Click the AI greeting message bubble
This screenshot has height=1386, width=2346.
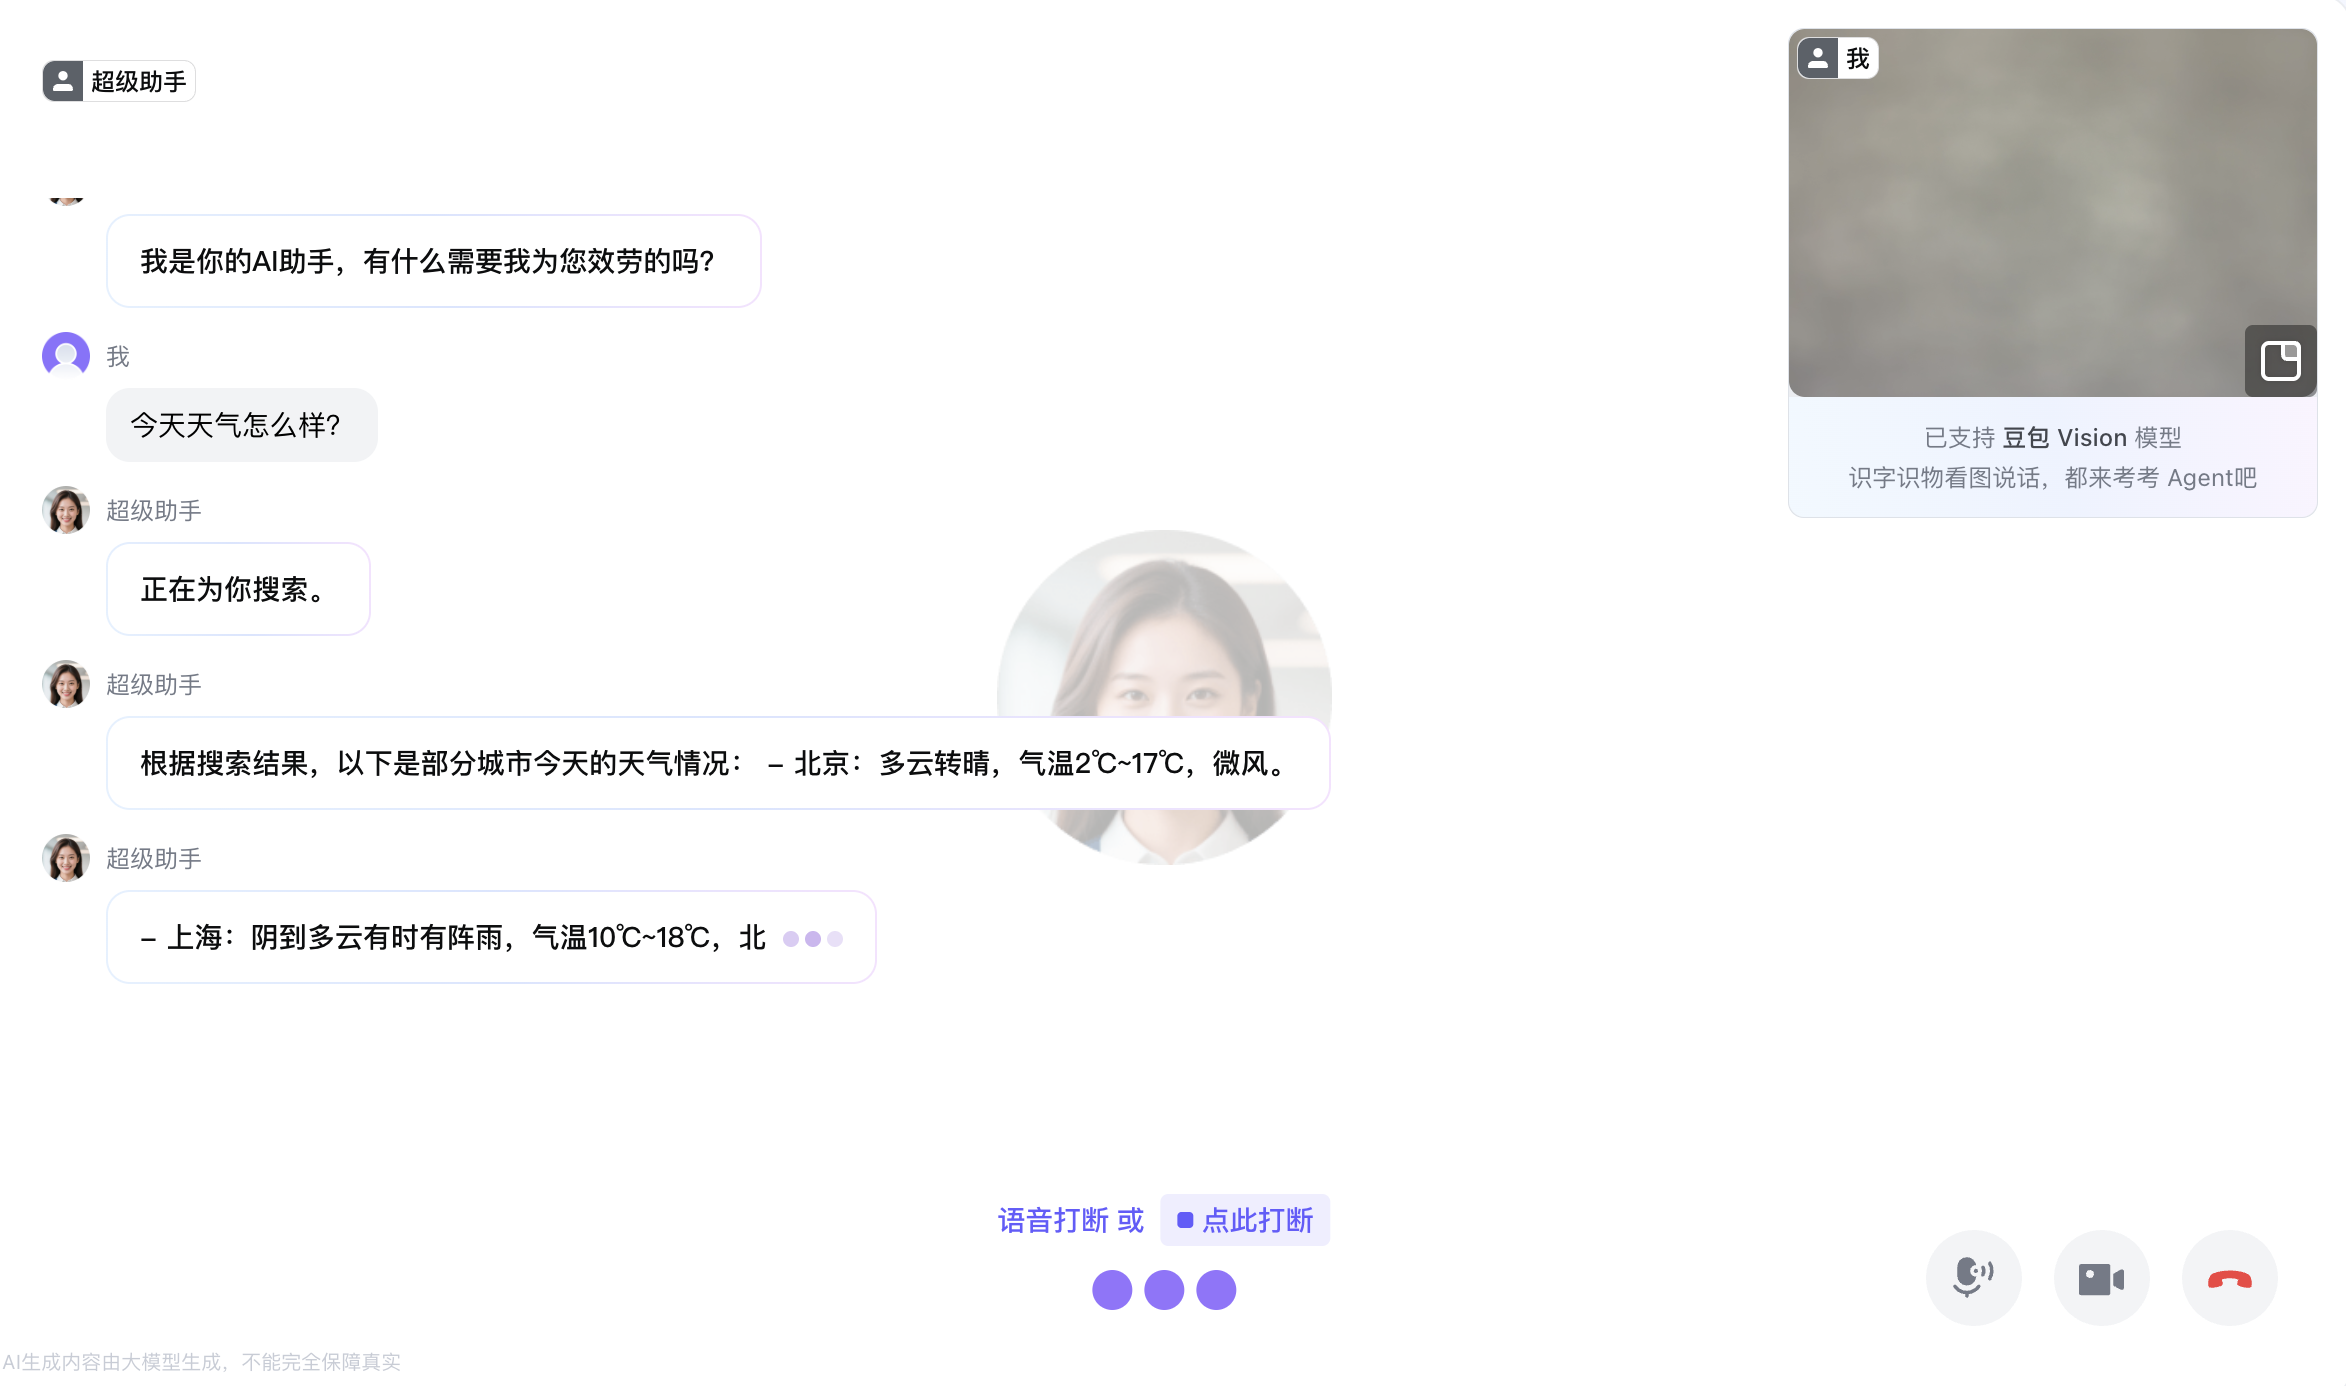(x=433, y=261)
